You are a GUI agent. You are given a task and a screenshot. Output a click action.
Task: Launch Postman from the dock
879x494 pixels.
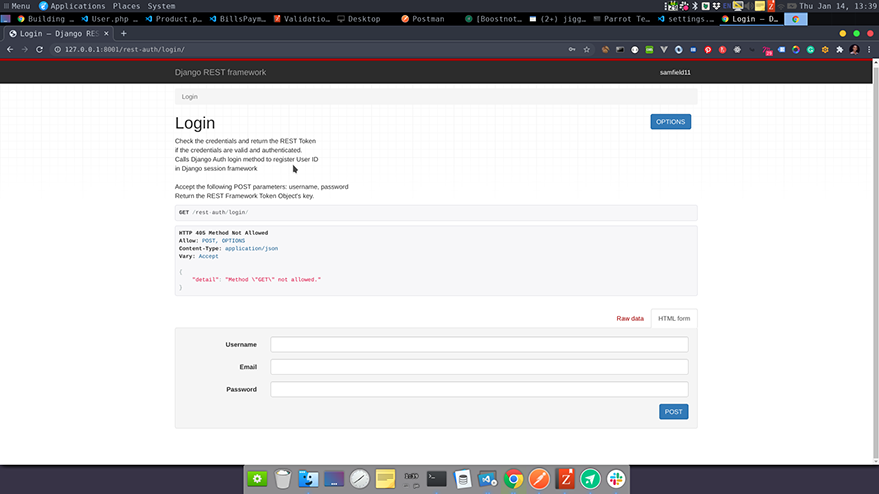539,479
